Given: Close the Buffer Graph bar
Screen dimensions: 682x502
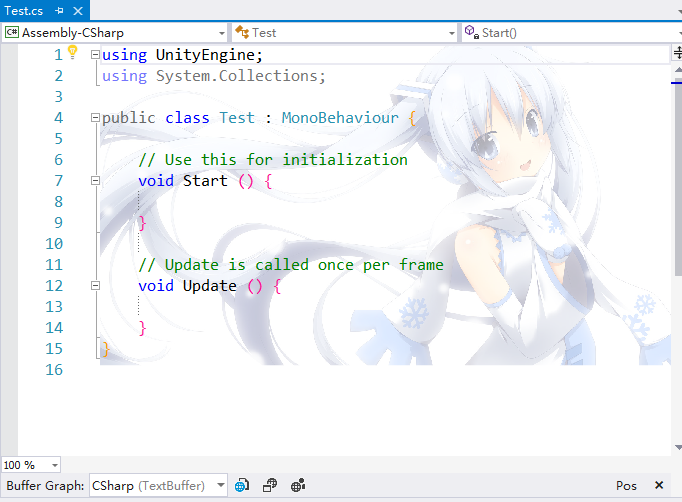Looking at the screenshot, I should tap(659, 485).
